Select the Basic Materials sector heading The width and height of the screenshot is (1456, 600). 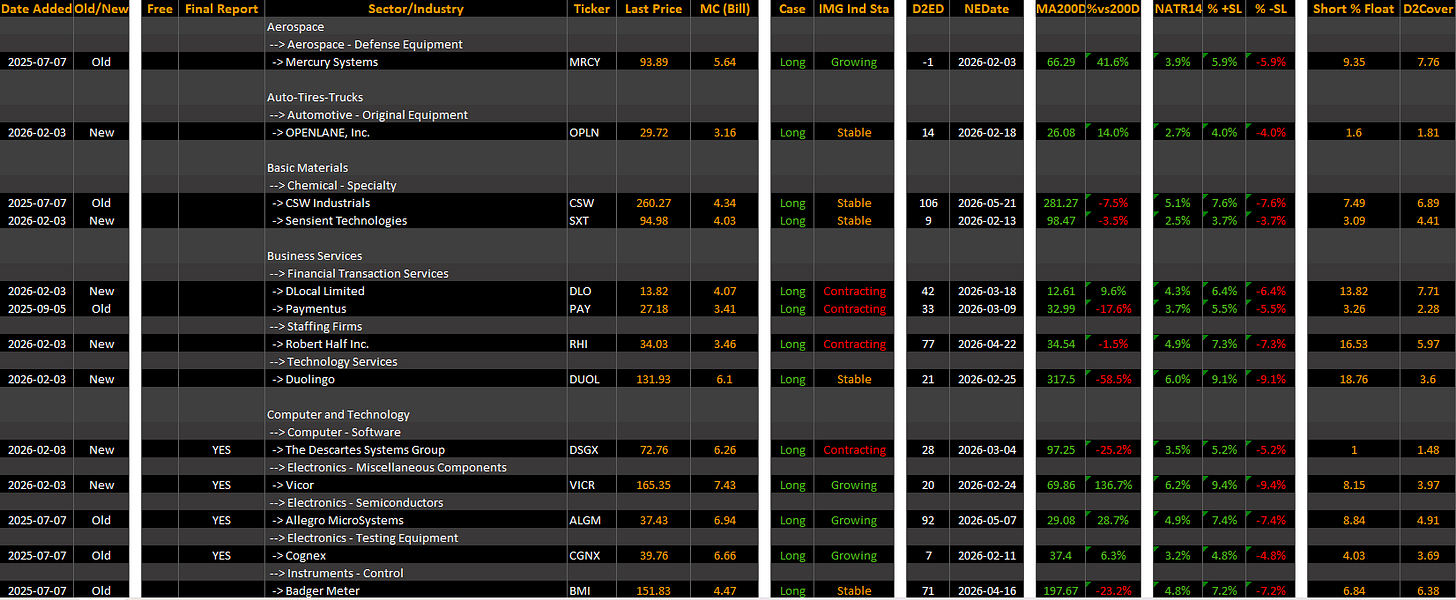(307, 168)
